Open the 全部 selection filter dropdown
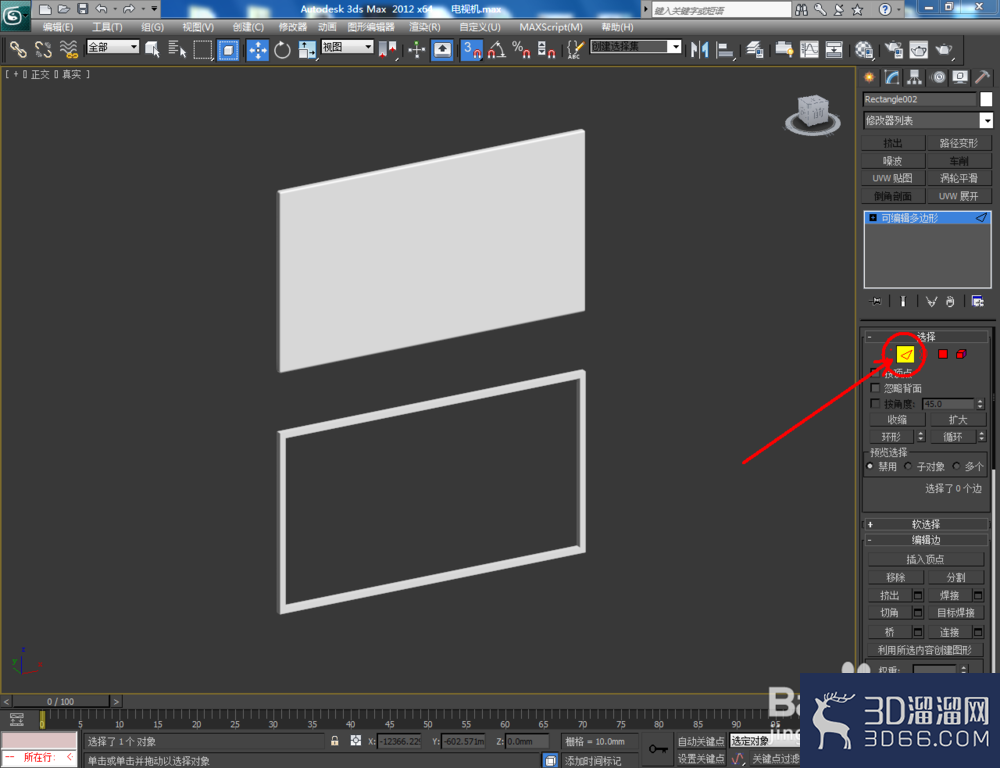The image size is (1000, 768). coord(113,47)
